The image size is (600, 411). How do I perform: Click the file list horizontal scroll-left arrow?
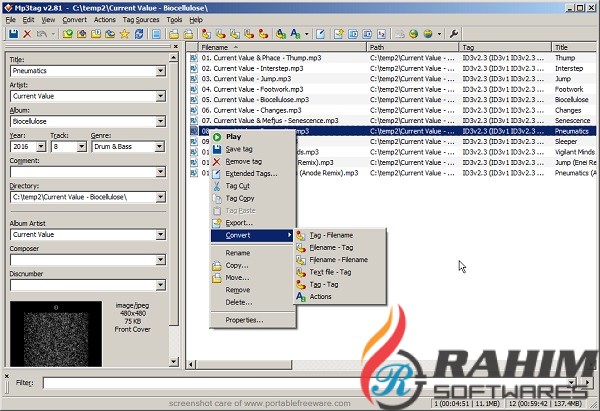pos(191,364)
